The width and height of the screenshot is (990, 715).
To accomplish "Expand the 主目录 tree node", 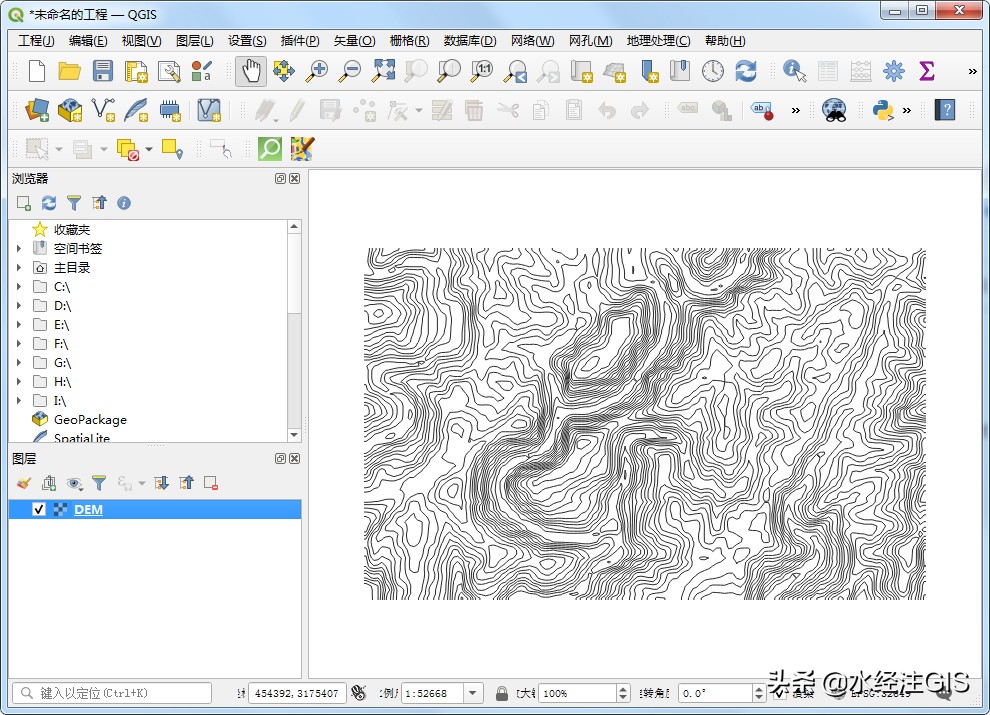I will (x=19, y=267).
